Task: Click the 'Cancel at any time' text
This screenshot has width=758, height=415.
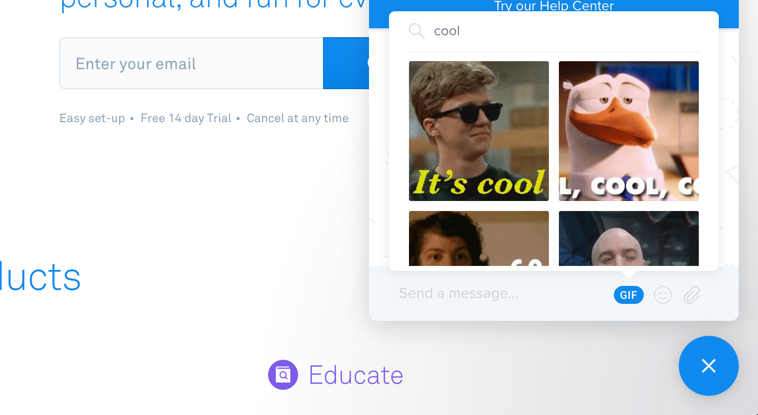Action: click(297, 119)
